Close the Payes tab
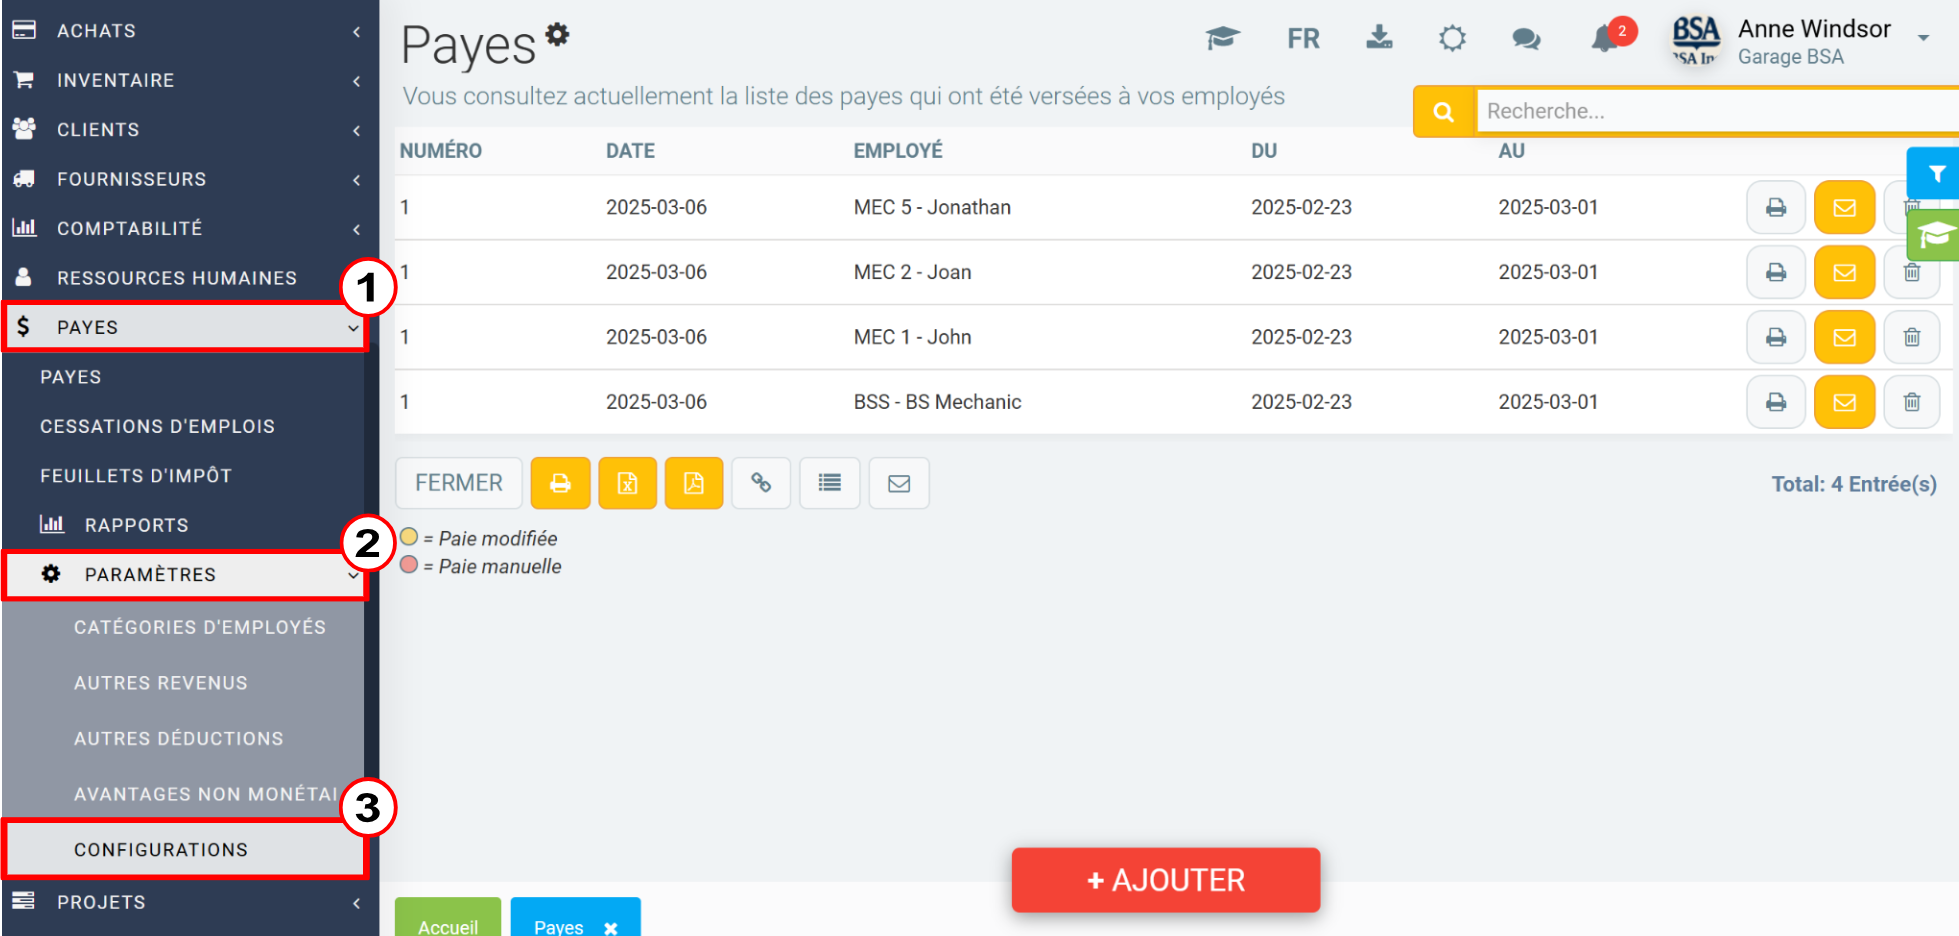The width and height of the screenshot is (1959, 936). [610, 928]
